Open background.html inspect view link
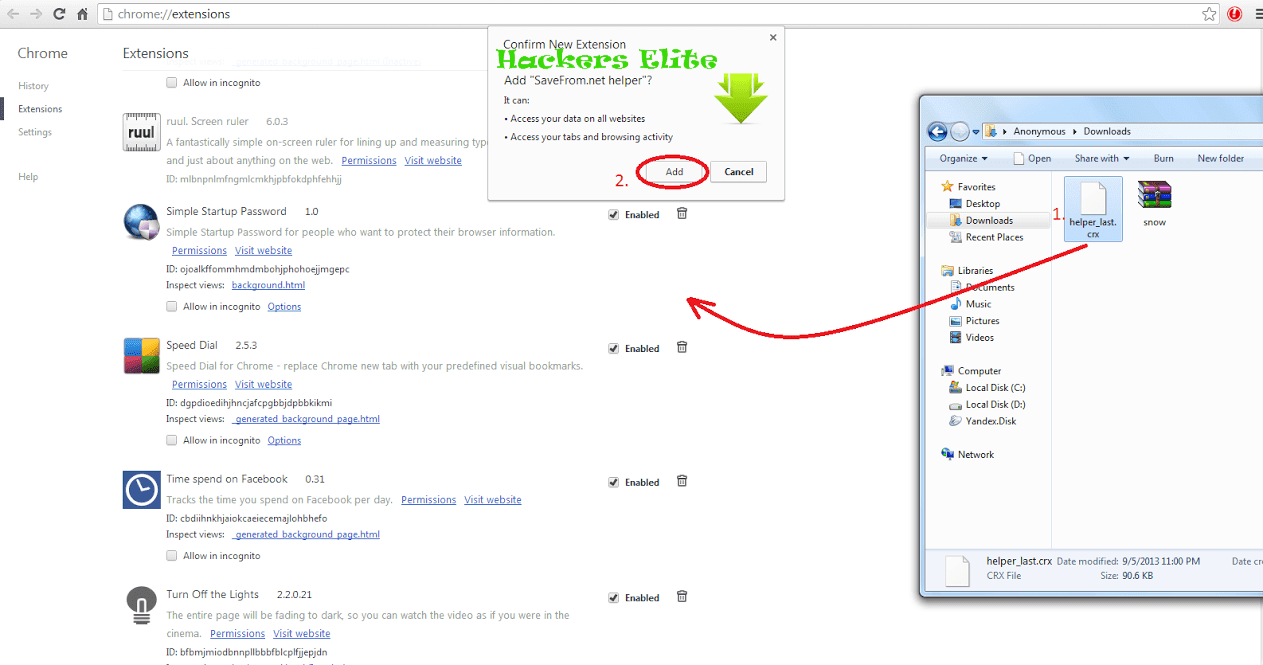Image resolution: width=1263 pixels, height=665 pixels. (x=268, y=285)
